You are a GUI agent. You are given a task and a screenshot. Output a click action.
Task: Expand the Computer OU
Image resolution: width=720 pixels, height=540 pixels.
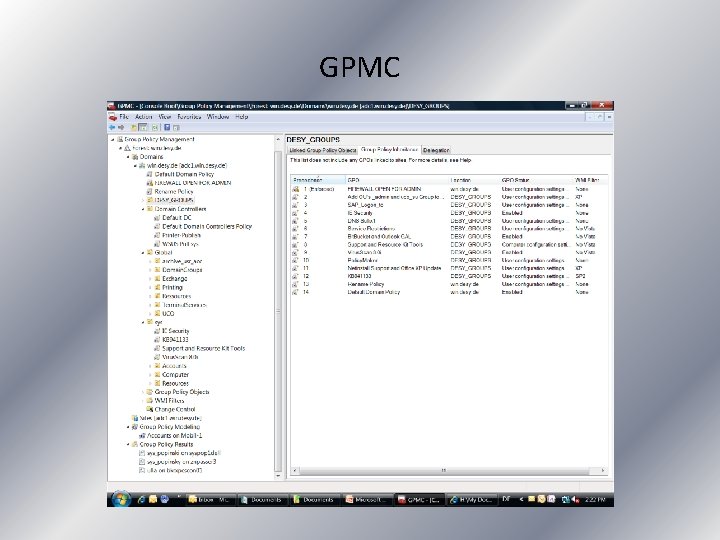coord(151,375)
